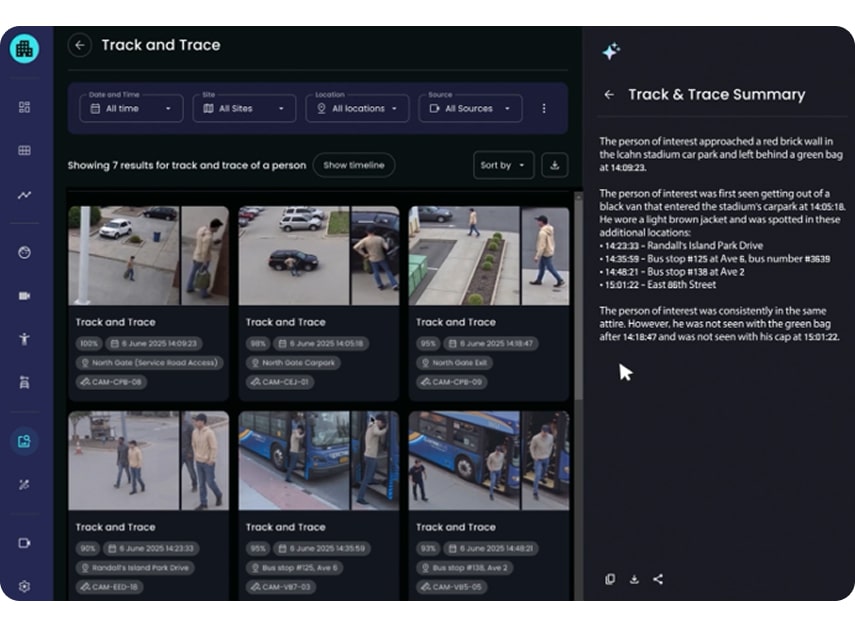Click the 14:35:59 Bus stop #125 summary line
The width and height of the screenshot is (855, 627).
(x=715, y=259)
